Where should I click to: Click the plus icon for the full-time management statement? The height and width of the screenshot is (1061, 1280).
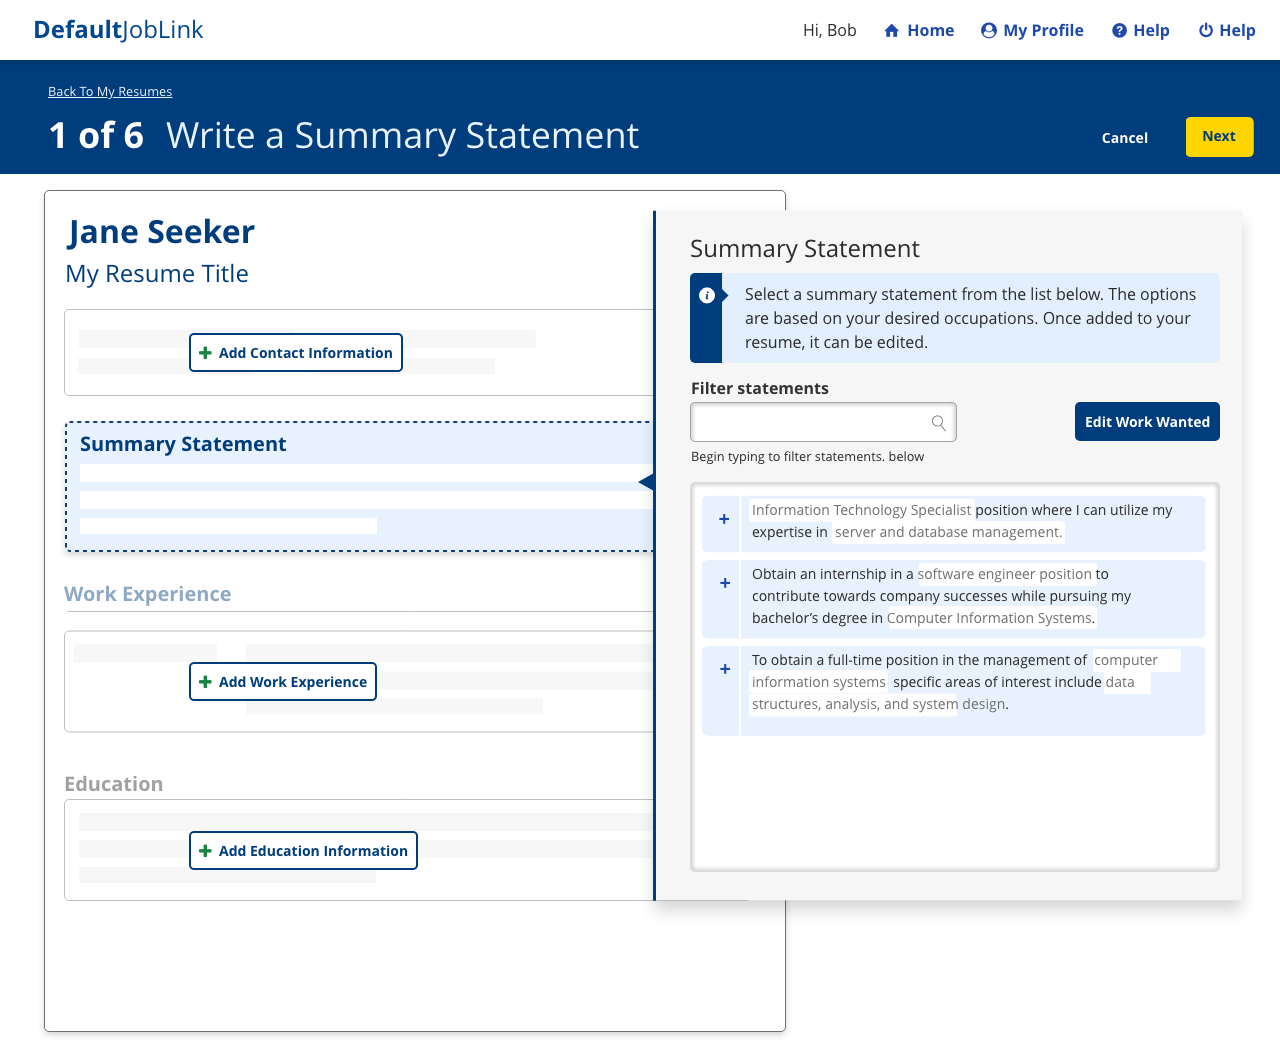point(723,669)
